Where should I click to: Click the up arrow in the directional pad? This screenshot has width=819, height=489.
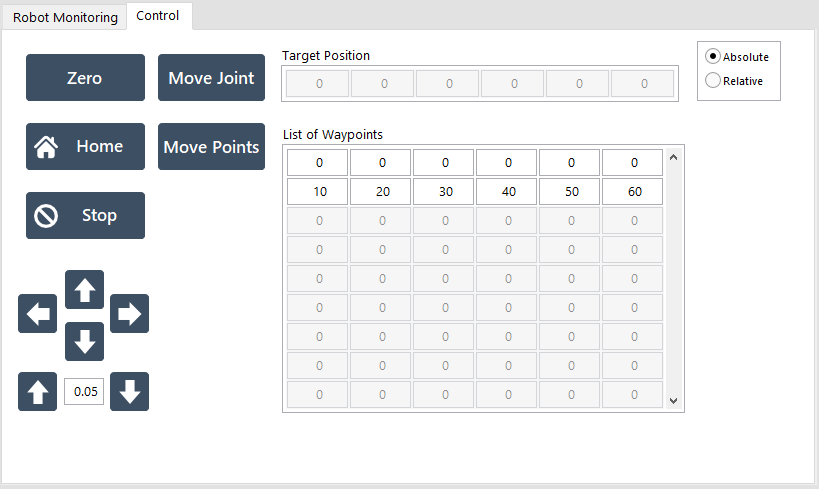85,289
